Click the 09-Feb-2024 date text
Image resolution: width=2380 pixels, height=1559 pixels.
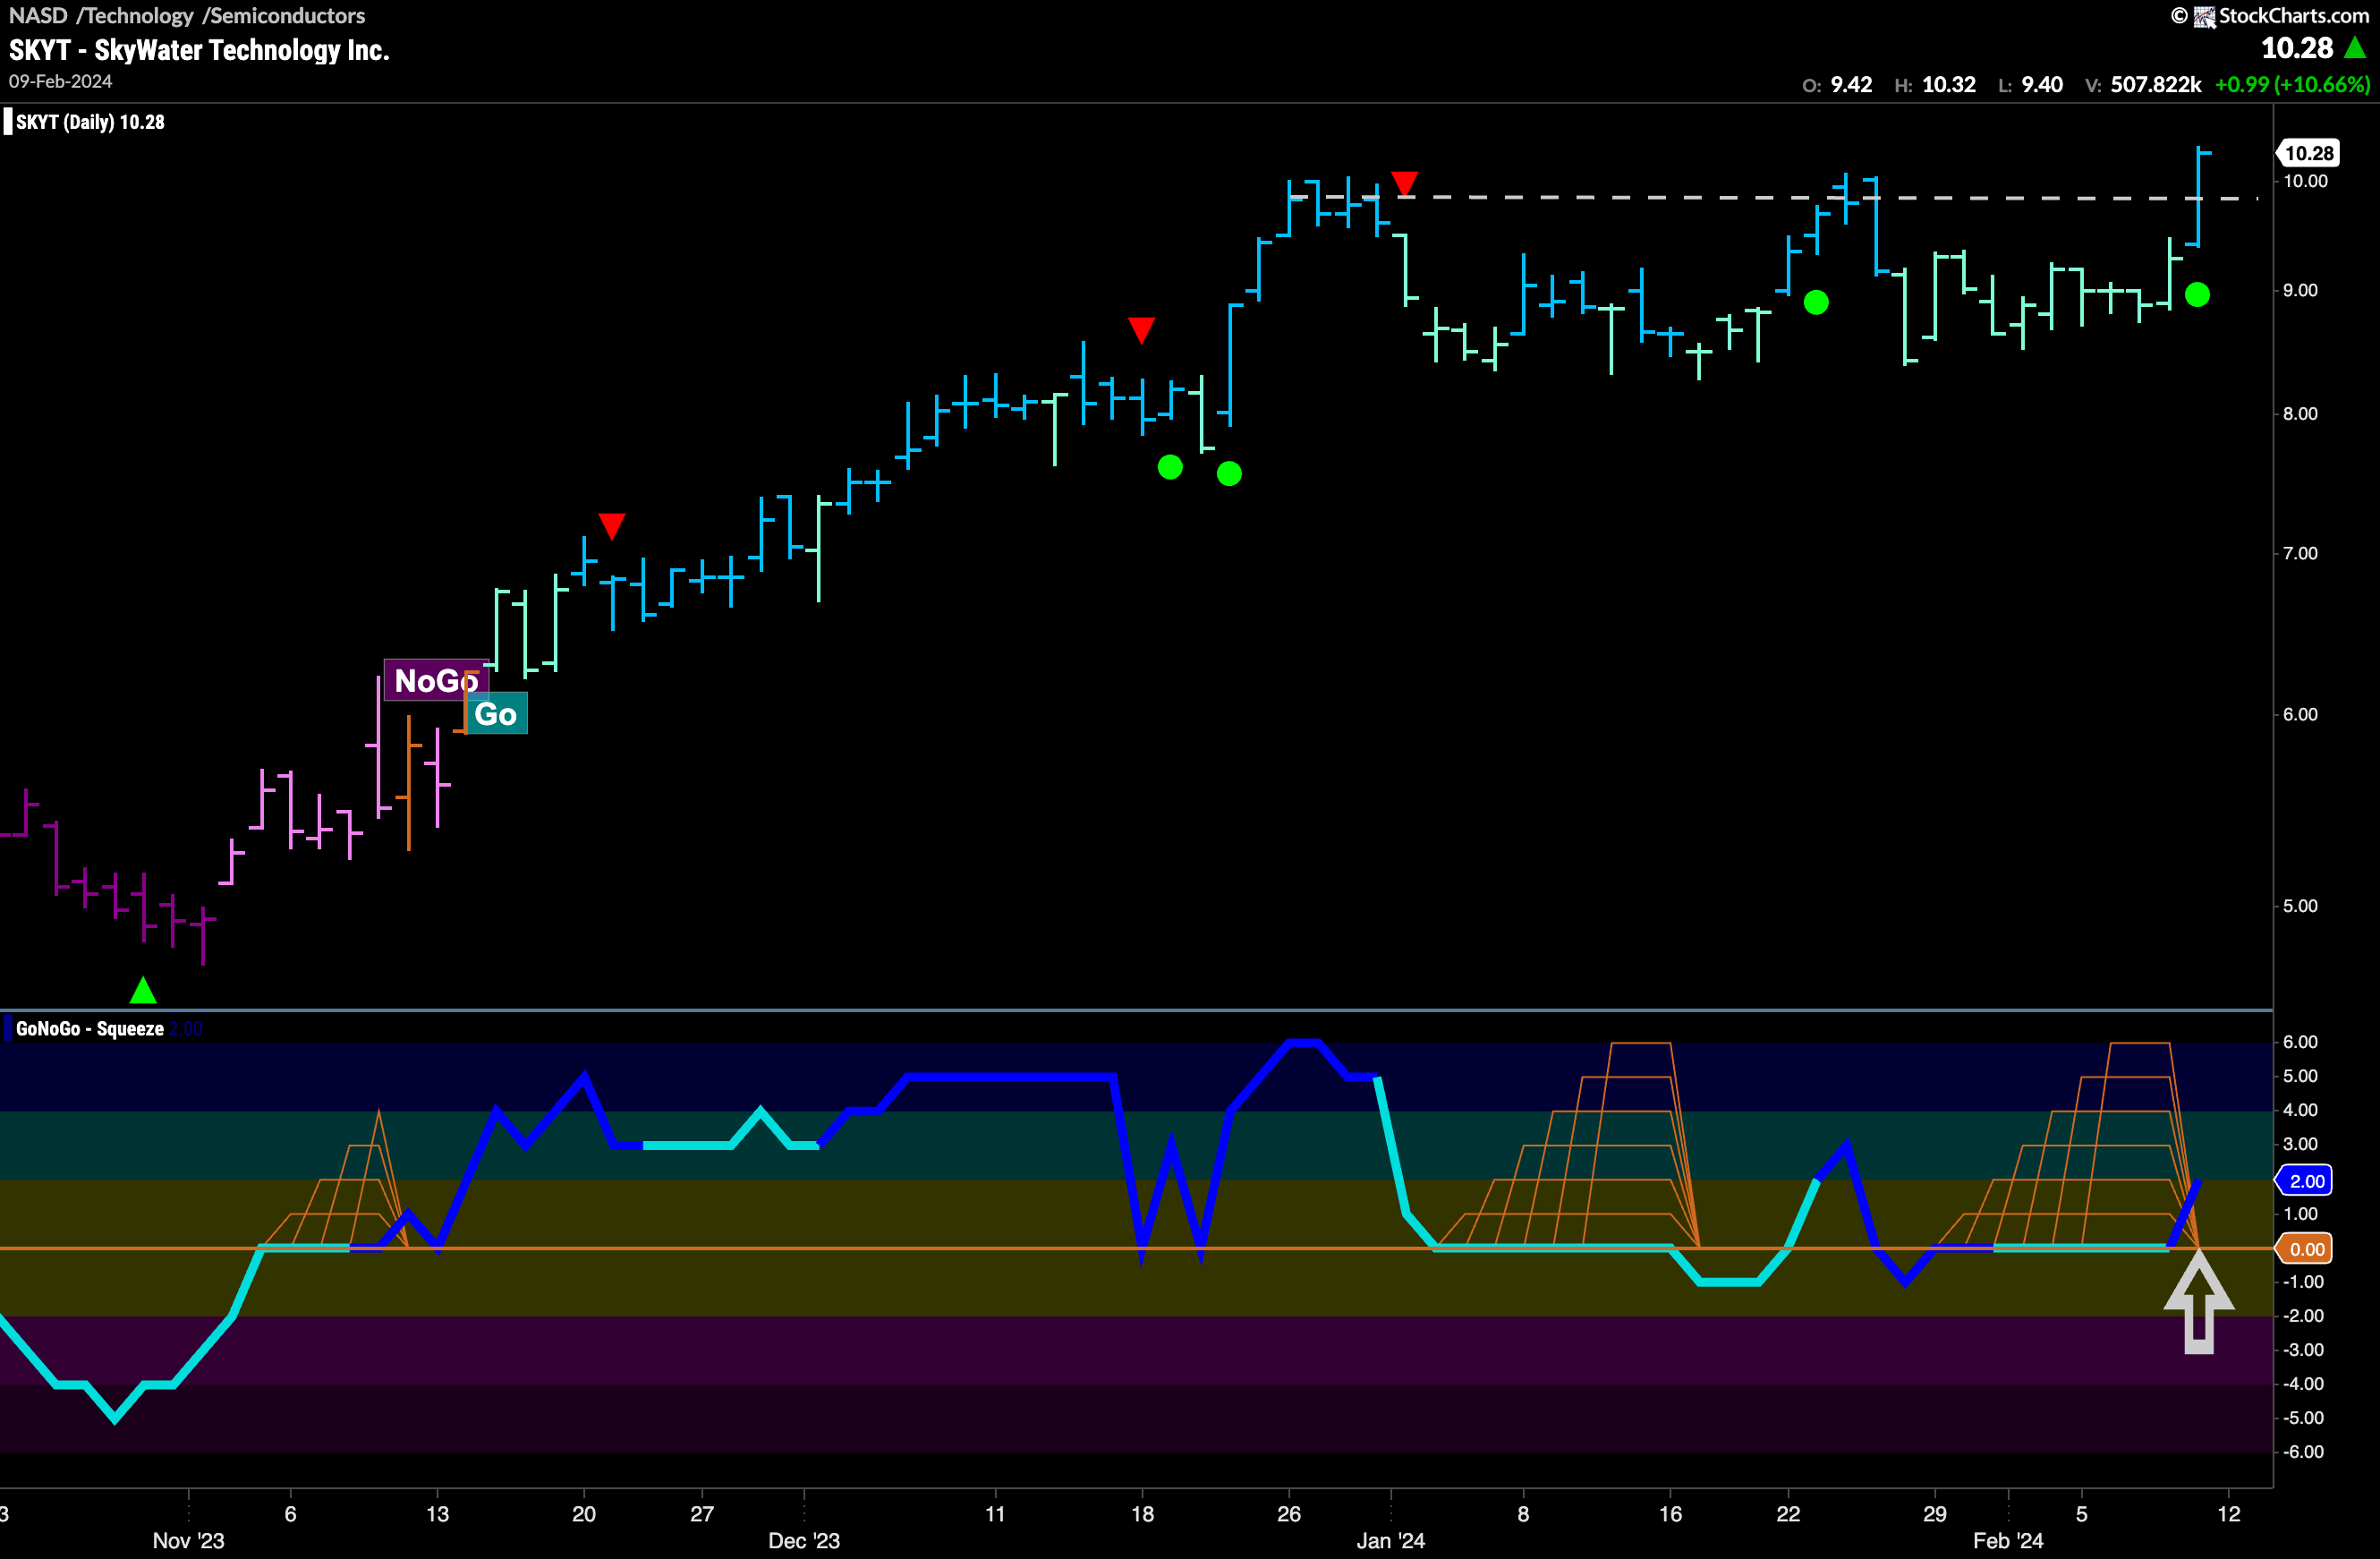pos(61,82)
